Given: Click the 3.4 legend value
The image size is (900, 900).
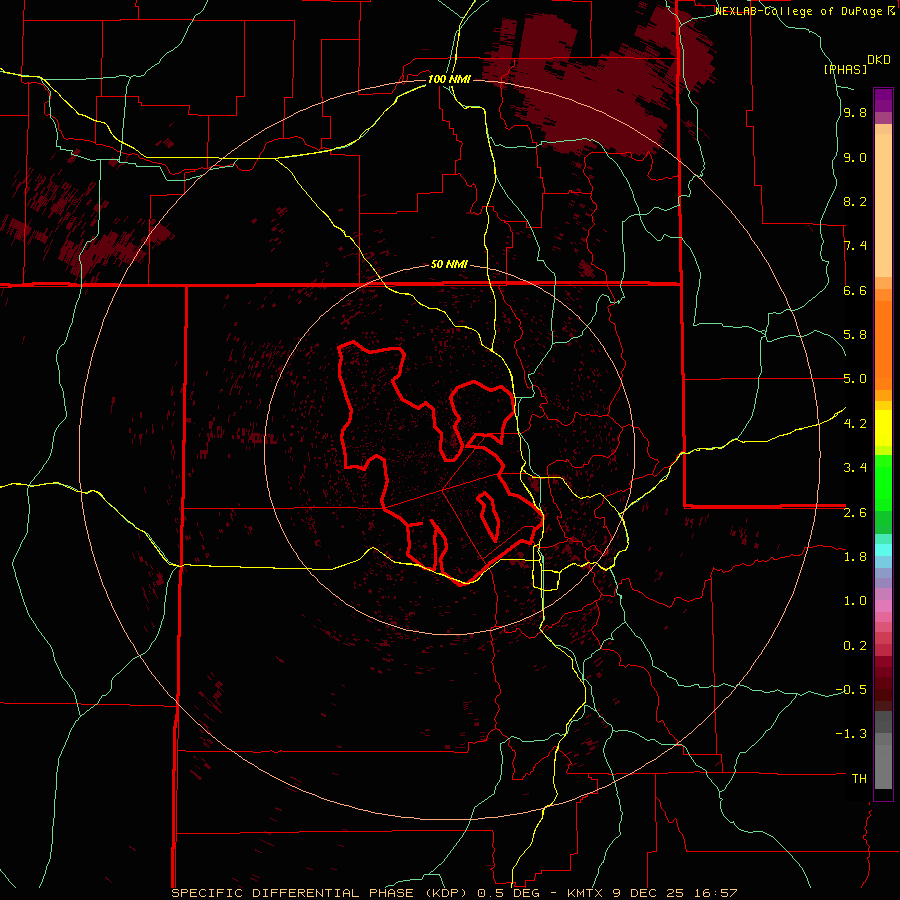Looking at the screenshot, I should pyautogui.click(x=855, y=468).
